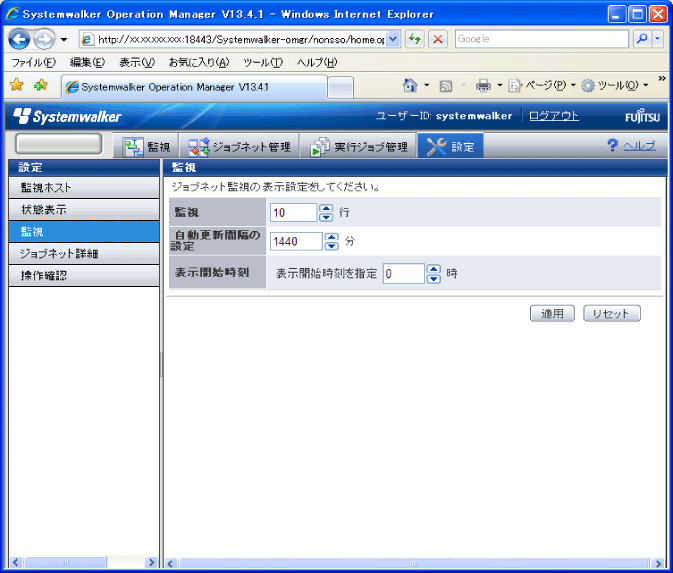Screen dimensions: 673x573
Task: Click sidebar scroll left arrow
Action: [16, 562]
